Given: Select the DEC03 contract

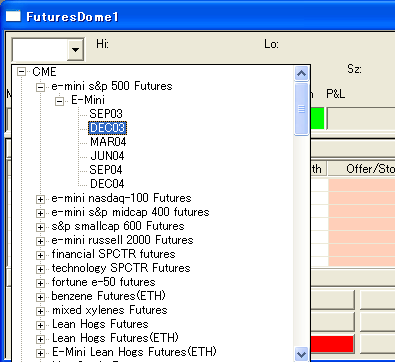Looking at the screenshot, I should 107,128.
